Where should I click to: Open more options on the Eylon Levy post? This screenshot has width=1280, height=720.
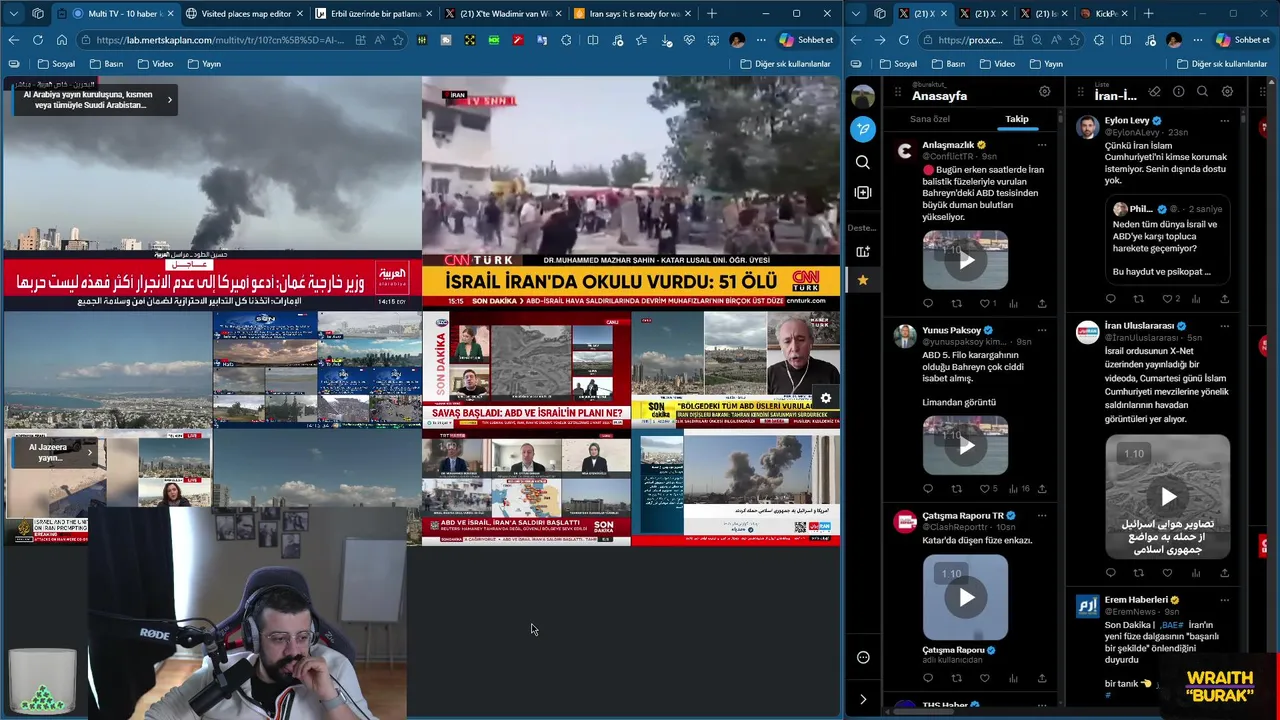pos(1224,120)
